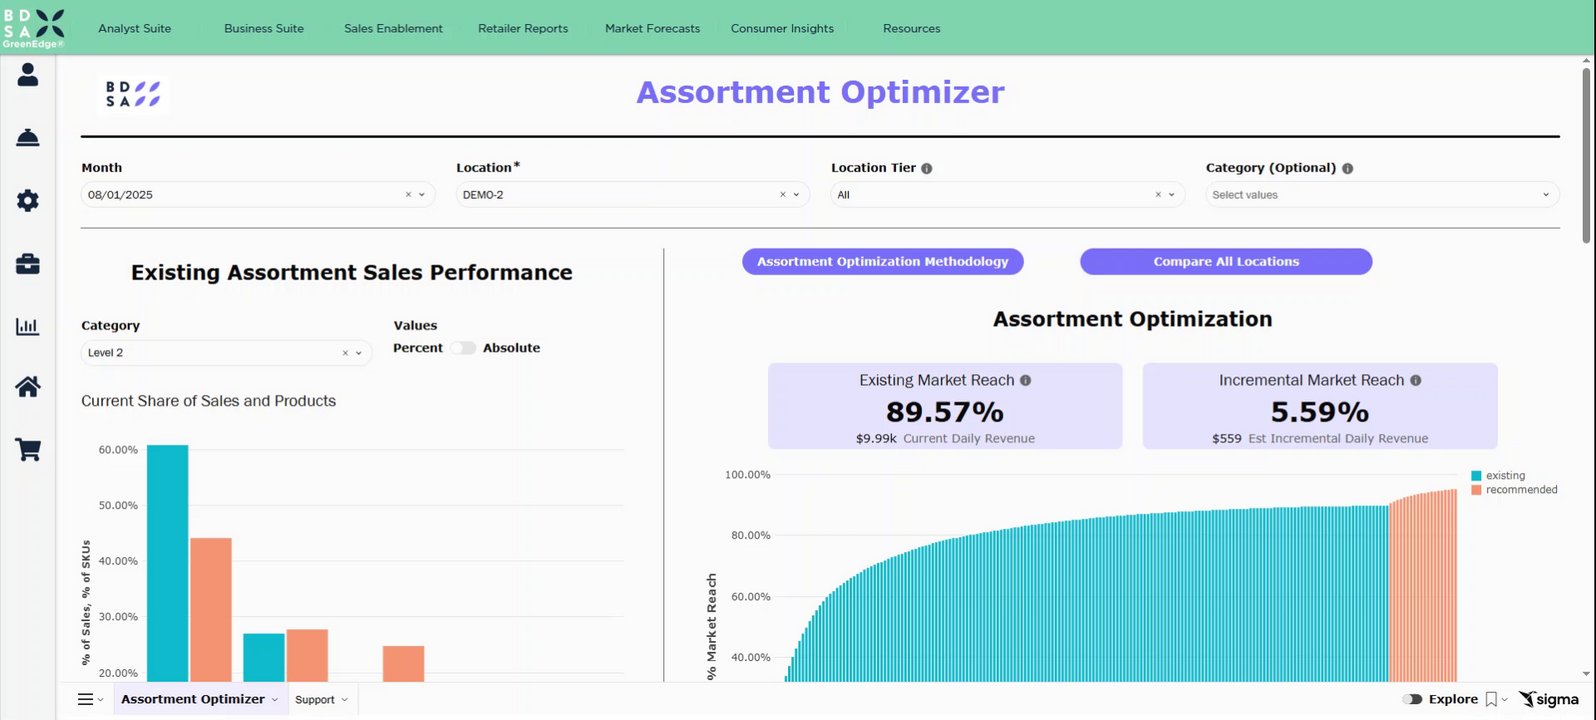The height and width of the screenshot is (720, 1596).
Task: Expand the Month dropdown
Action: (421, 195)
